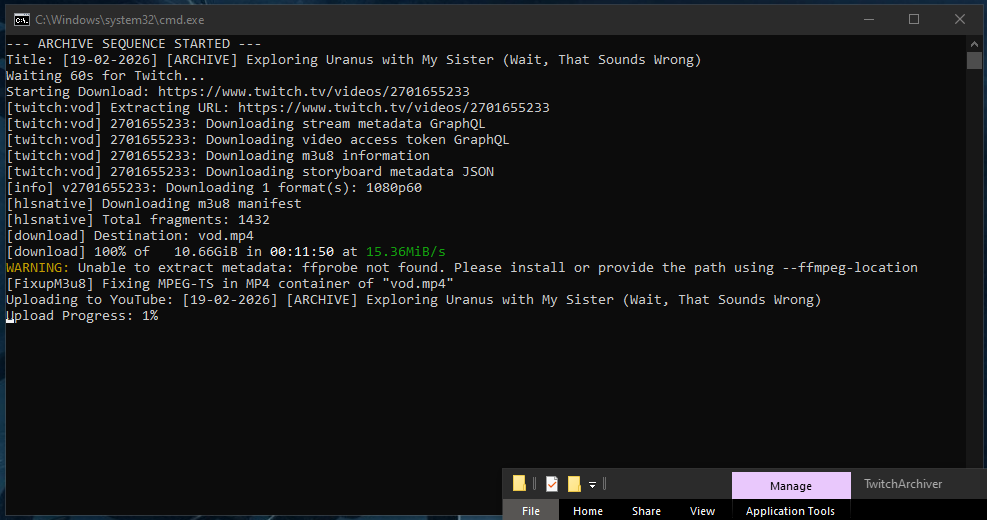Expand the Customize Quick Access Toolbar arrow

(x=592, y=485)
